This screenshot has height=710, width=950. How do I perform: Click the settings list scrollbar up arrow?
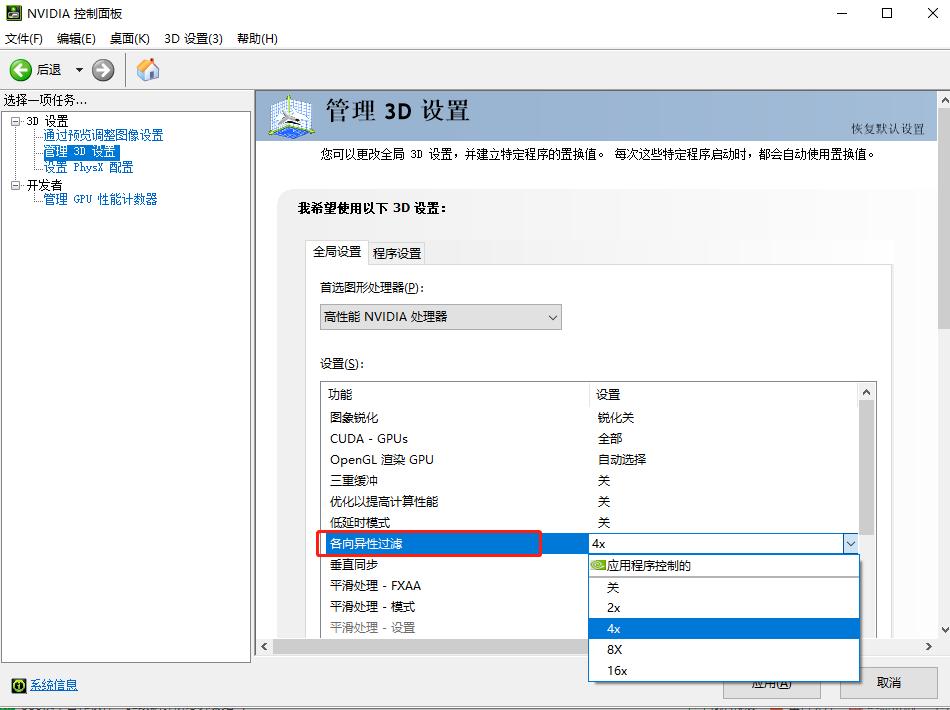pyautogui.click(x=868, y=390)
